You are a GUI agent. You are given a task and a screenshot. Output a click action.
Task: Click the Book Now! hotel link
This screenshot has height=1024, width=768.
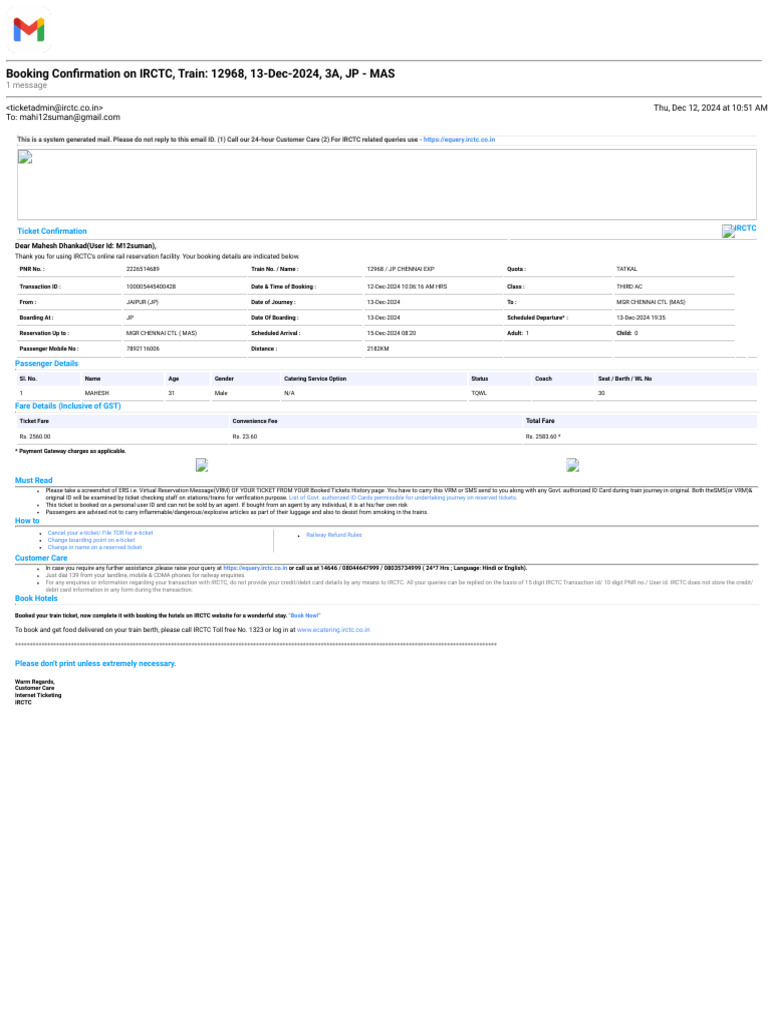point(304,616)
